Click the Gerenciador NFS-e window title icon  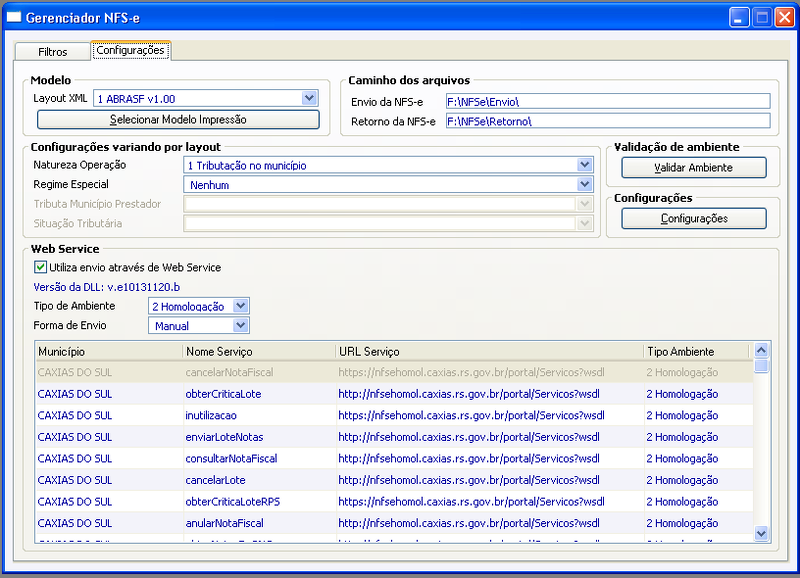click(14, 17)
